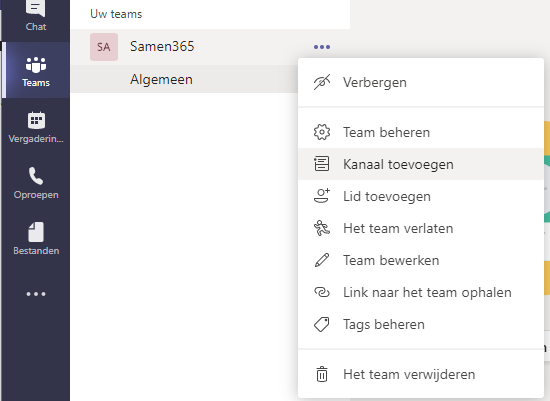This screenshot has width=550, height=401.
Task: Click the tag icon for Tags beheren
Action: pyautogui.click(x=322, y=325)
